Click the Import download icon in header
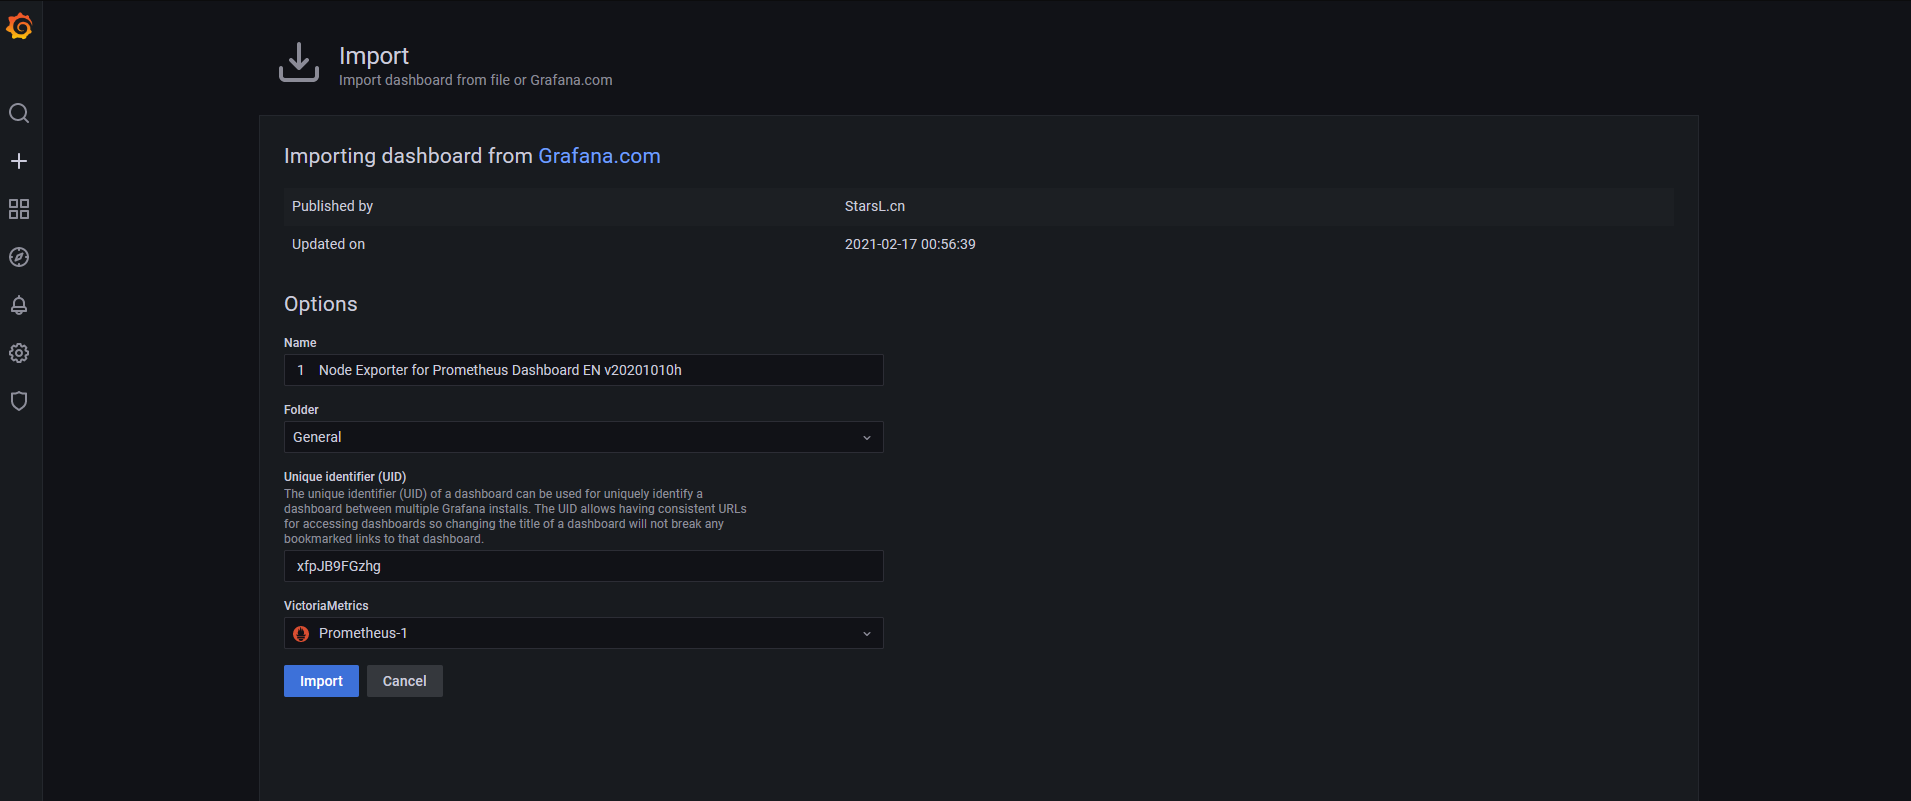The height and width of the screenshot is (801, 1911). (x=299, y=63)
